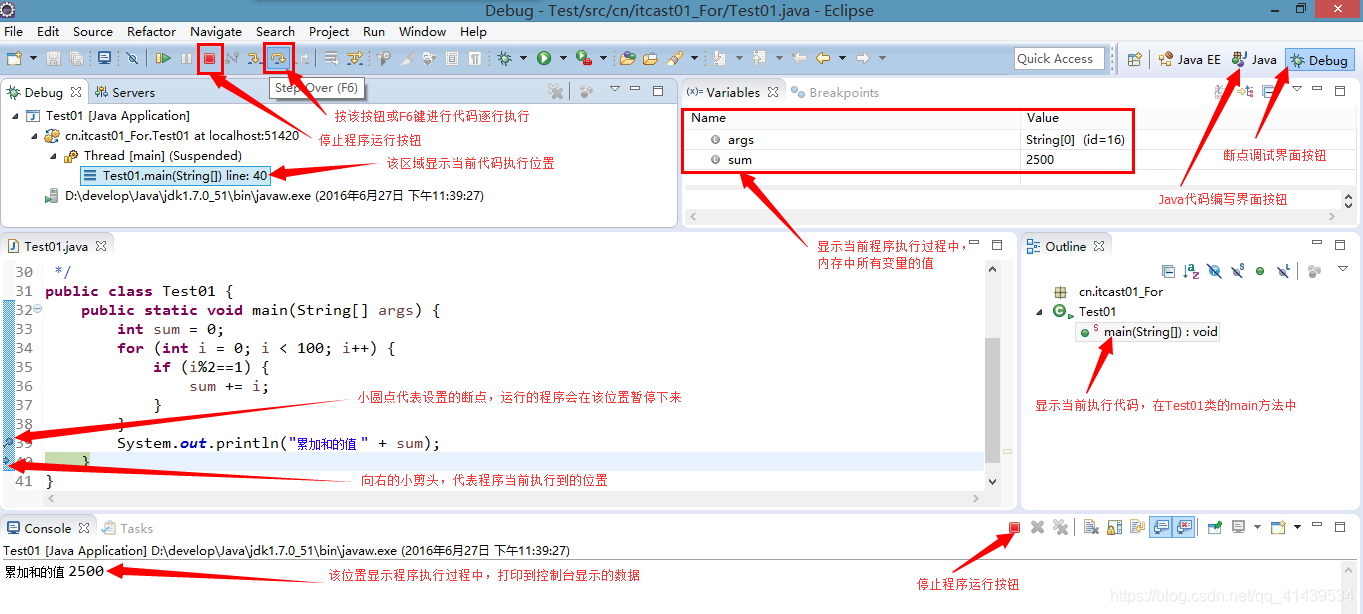Viewport: 1363px width, 614px height.
Task: Toggle alphabetical Sort in Outline view
Action: [x=1191, y=271]
